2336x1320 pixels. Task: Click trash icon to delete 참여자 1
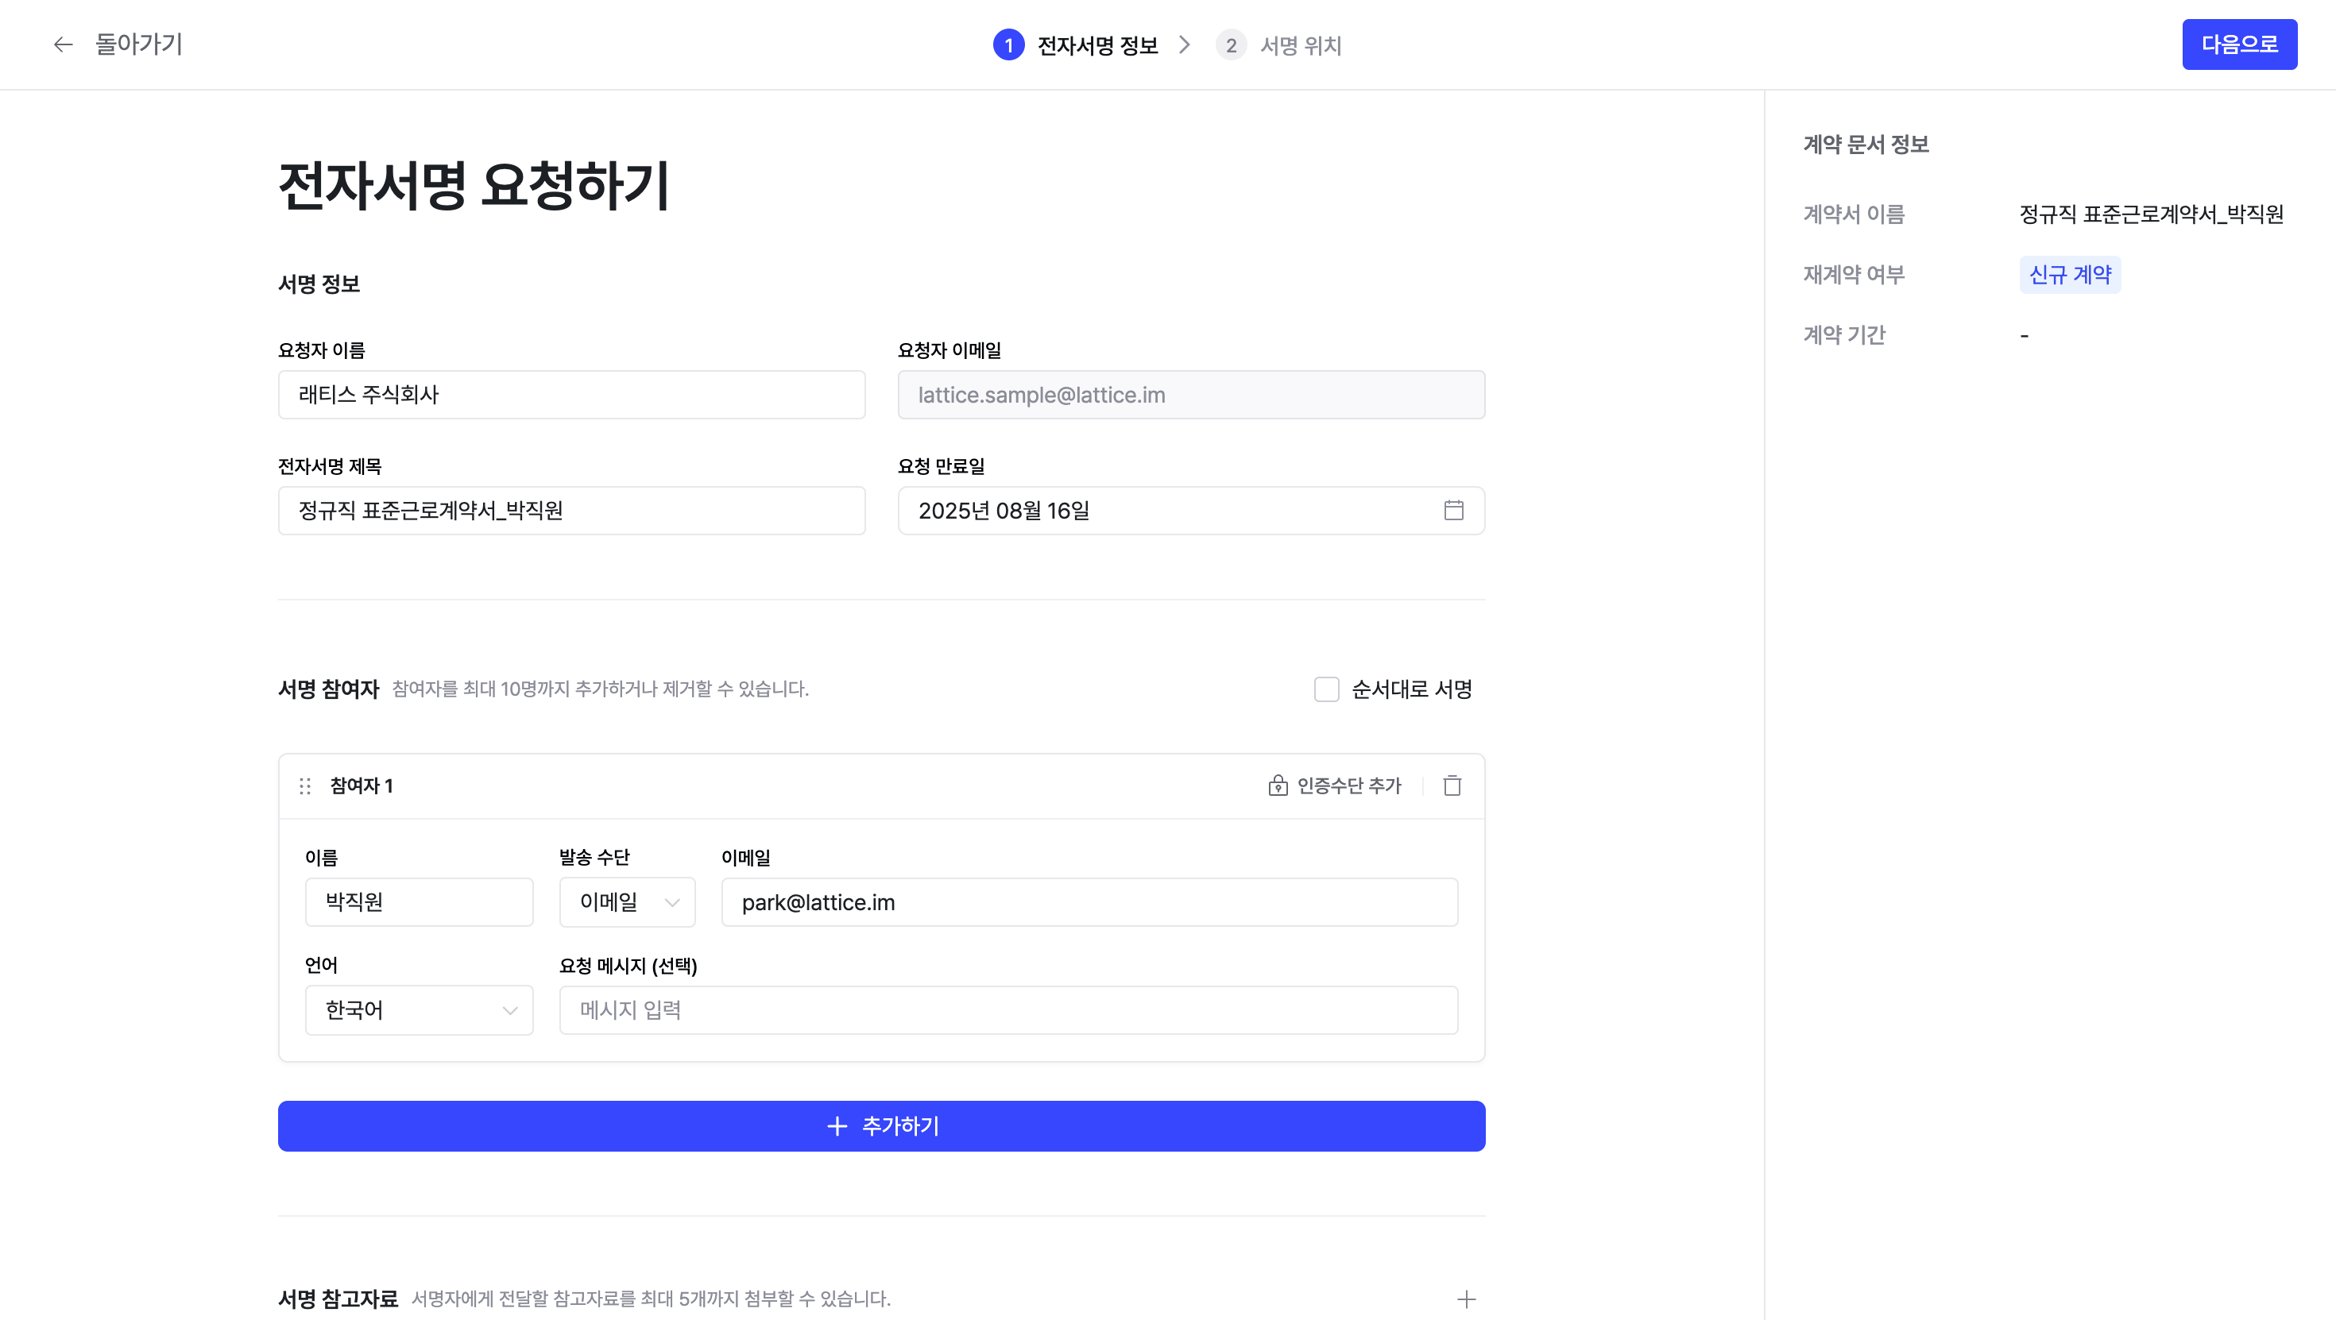click(1452, 786)
